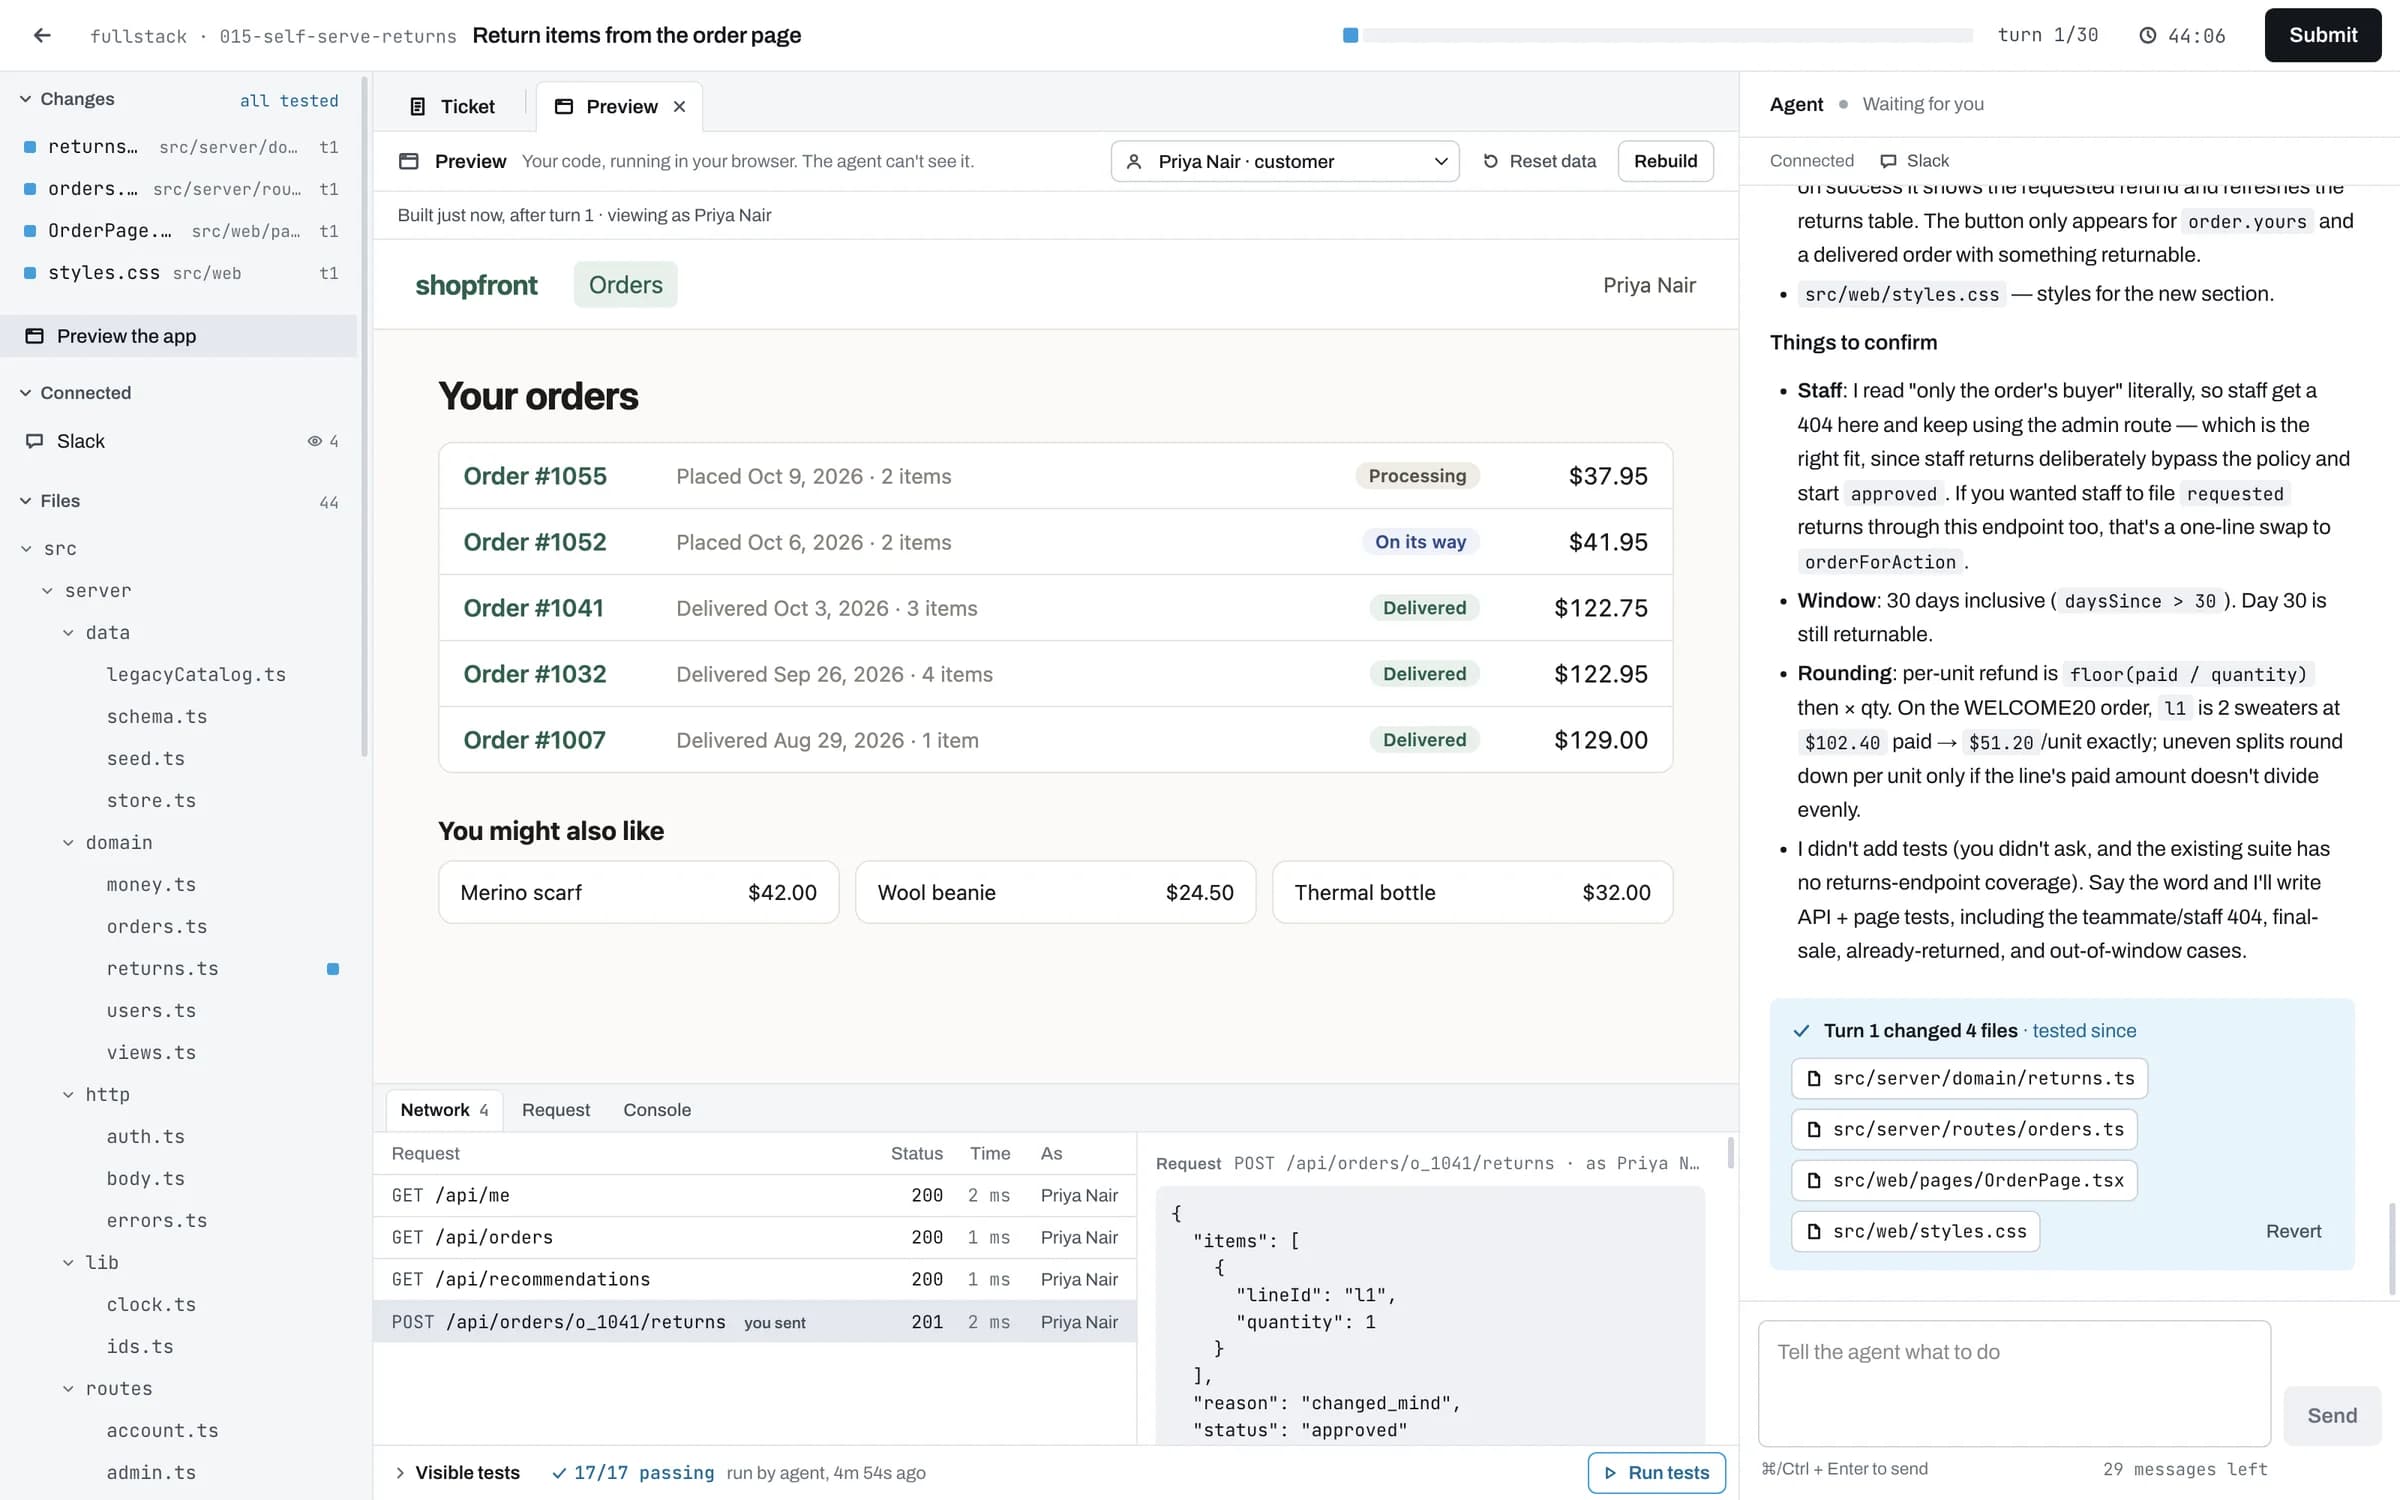
Task: Click the Merino scarf recommendation card
Action: (638, 892)
